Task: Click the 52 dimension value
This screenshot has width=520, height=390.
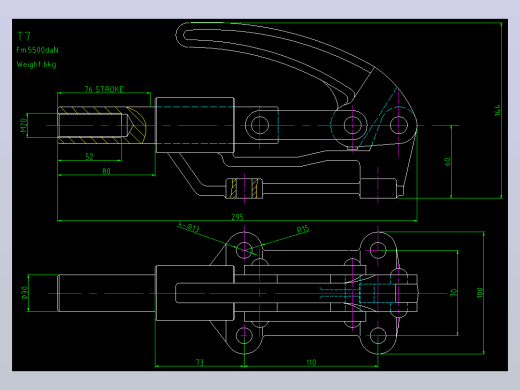Action: (x=89, y=156)
